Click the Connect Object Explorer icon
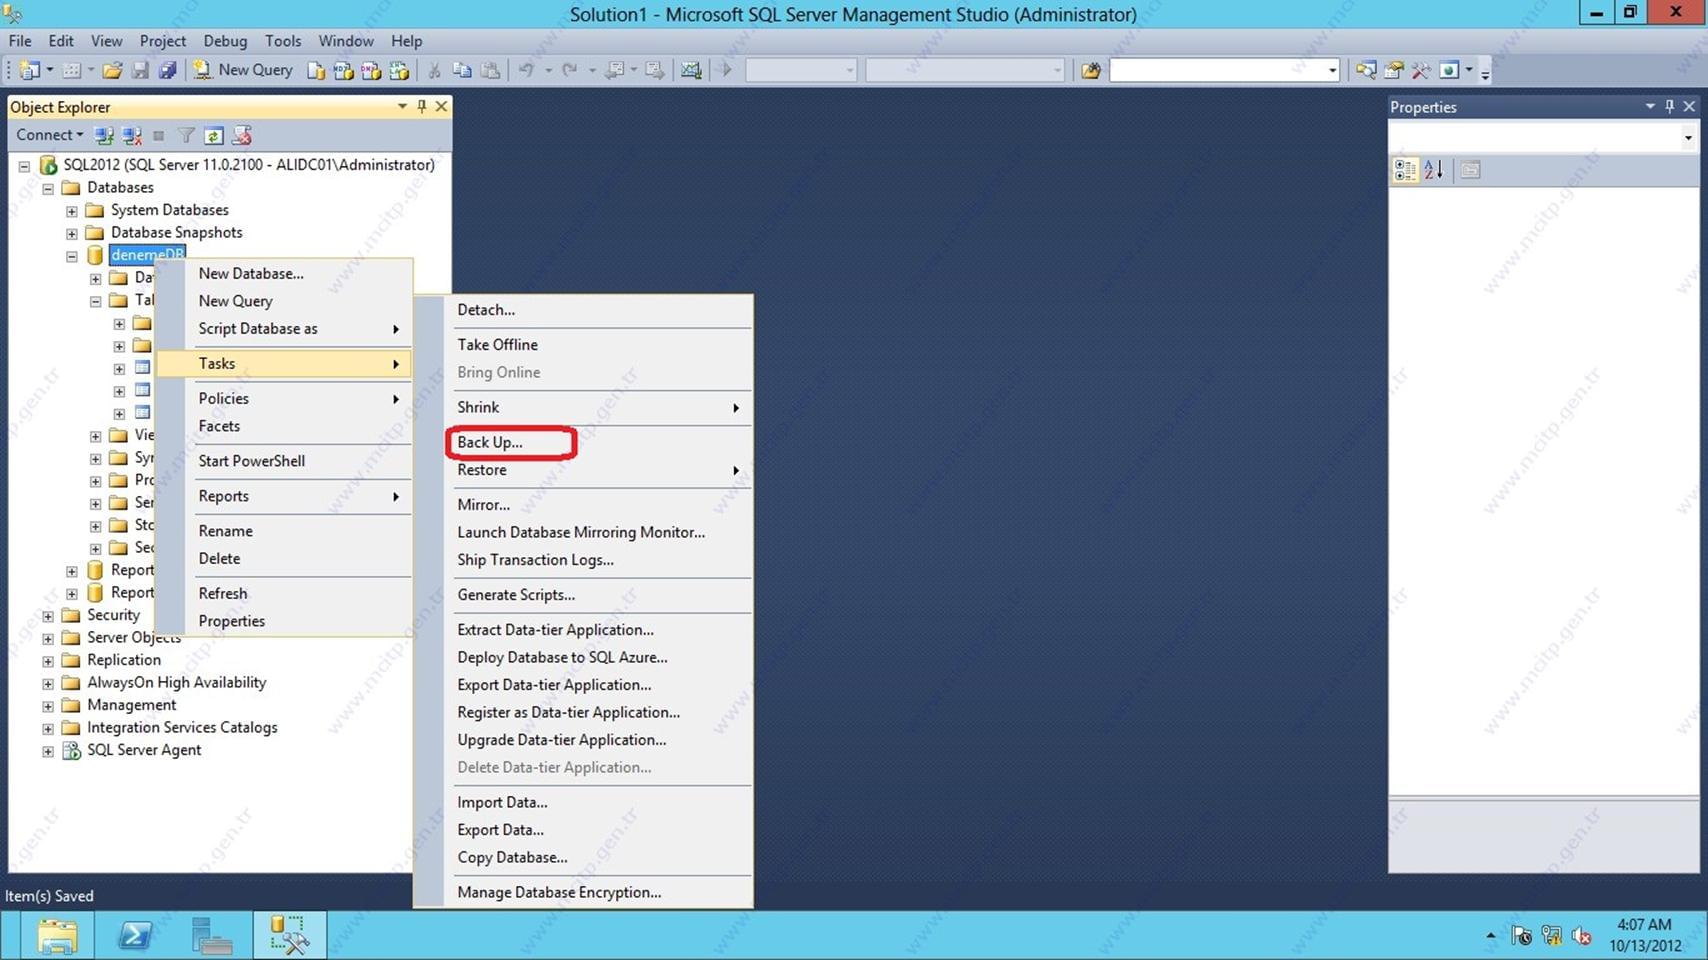1708x960 pixels. 103,136
